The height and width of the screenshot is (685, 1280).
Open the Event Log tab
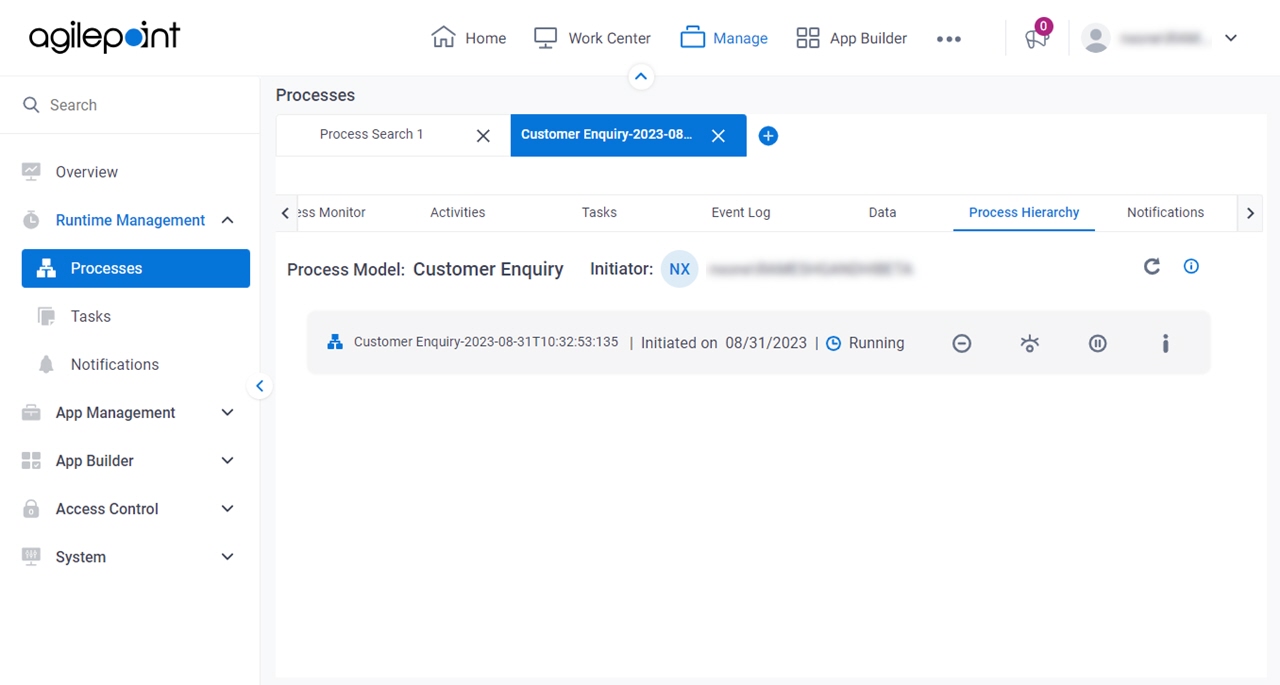click(x=741, y=212)
